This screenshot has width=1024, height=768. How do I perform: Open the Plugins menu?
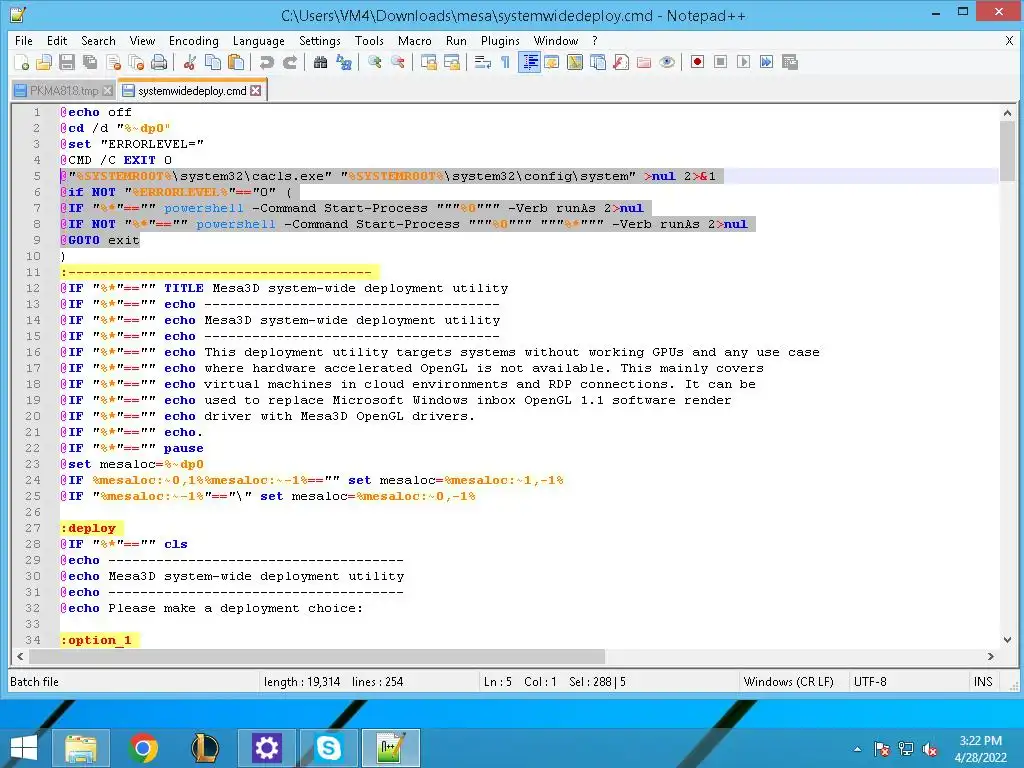tap(500, 40)
